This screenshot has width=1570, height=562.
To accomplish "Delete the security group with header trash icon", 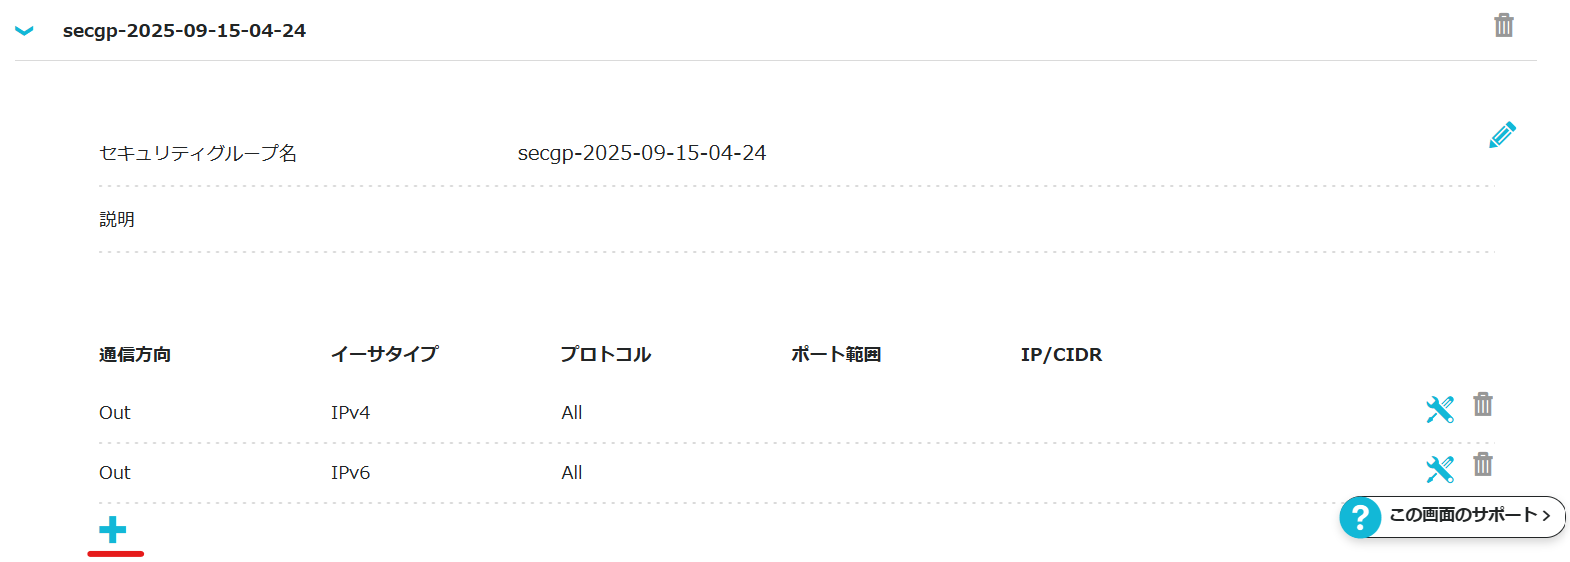I will click(1503, 25).
